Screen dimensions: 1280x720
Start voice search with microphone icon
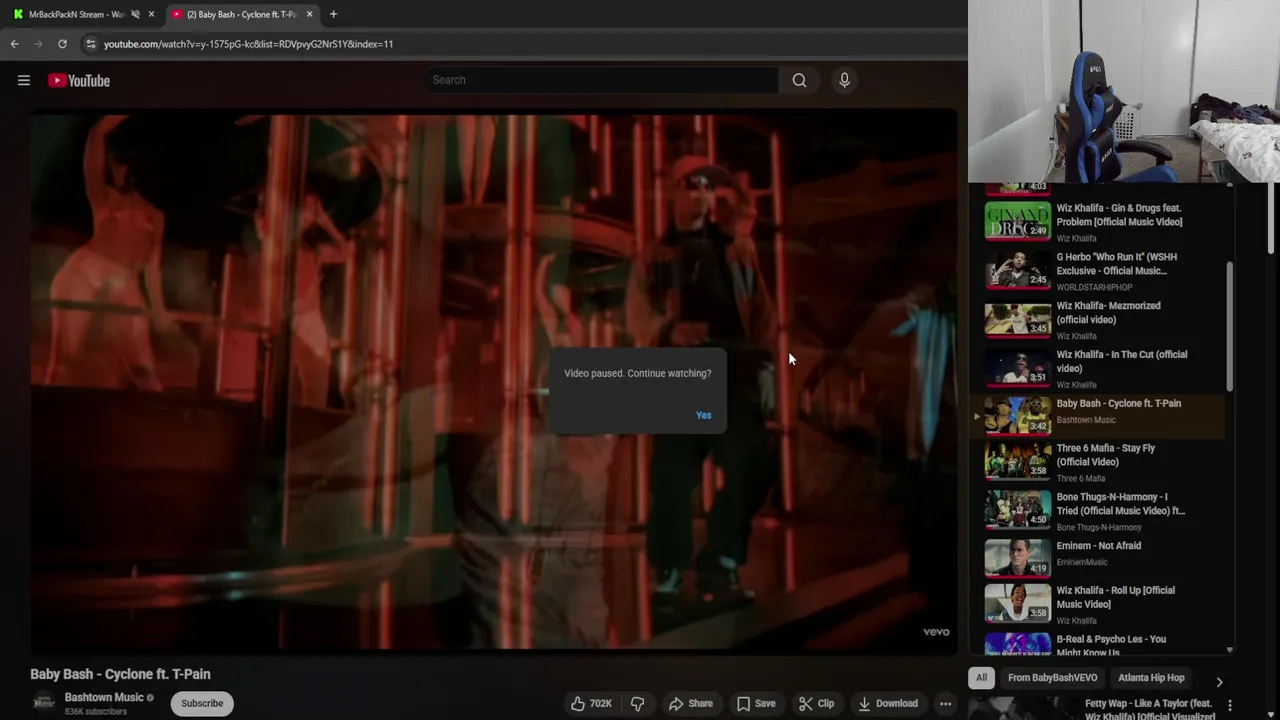tap(844, 80)
